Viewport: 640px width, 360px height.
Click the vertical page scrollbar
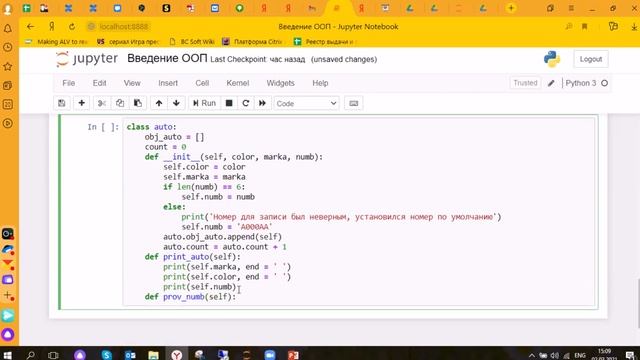coord(638,303)
